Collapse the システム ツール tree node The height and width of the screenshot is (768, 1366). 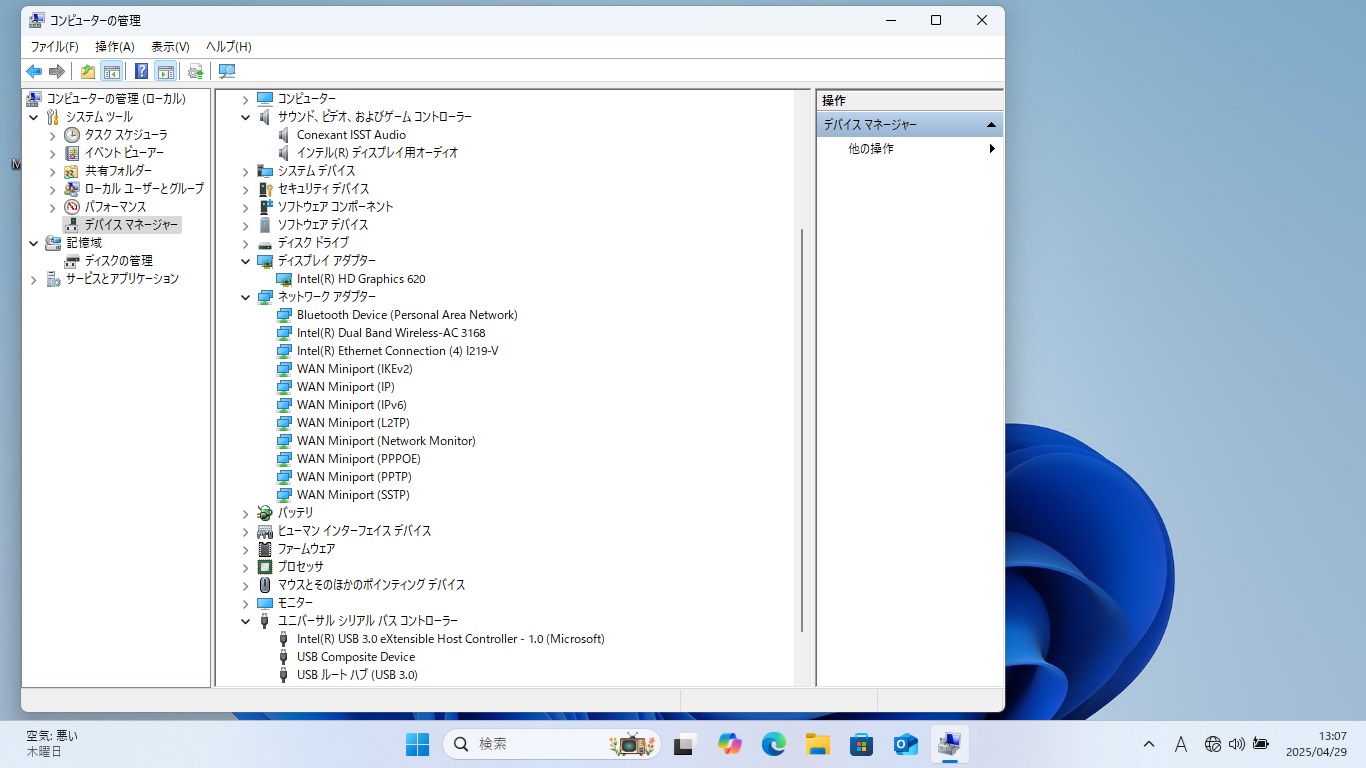[35, 117]
